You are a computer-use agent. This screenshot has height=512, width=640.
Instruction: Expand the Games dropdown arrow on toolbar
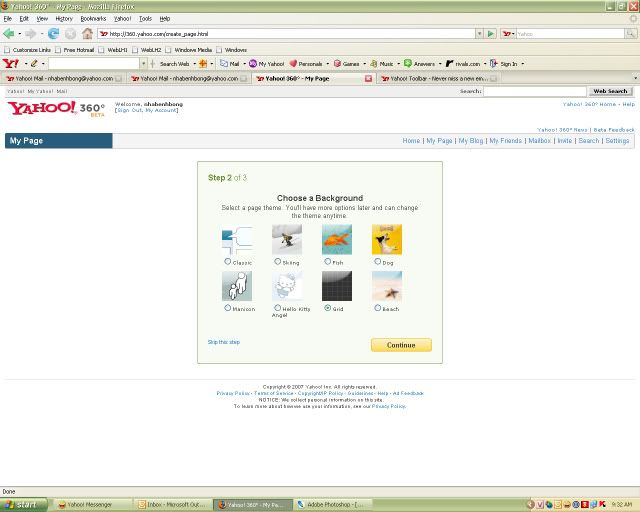(364, 64)
